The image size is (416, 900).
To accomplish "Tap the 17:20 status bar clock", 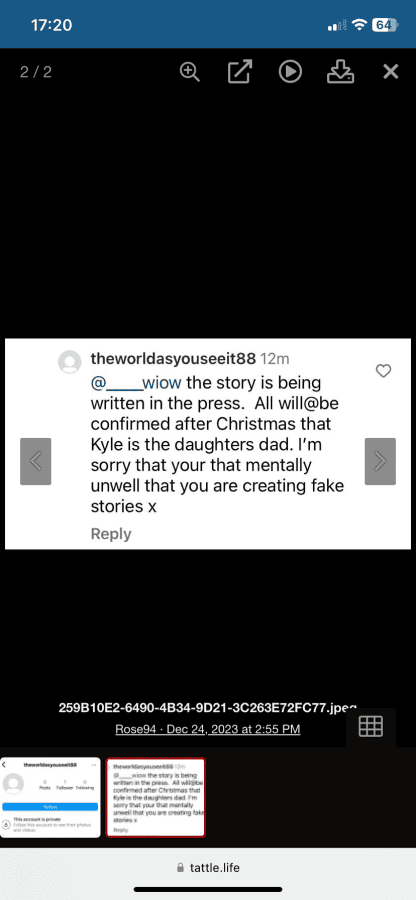I will click(x=51, y=25).
